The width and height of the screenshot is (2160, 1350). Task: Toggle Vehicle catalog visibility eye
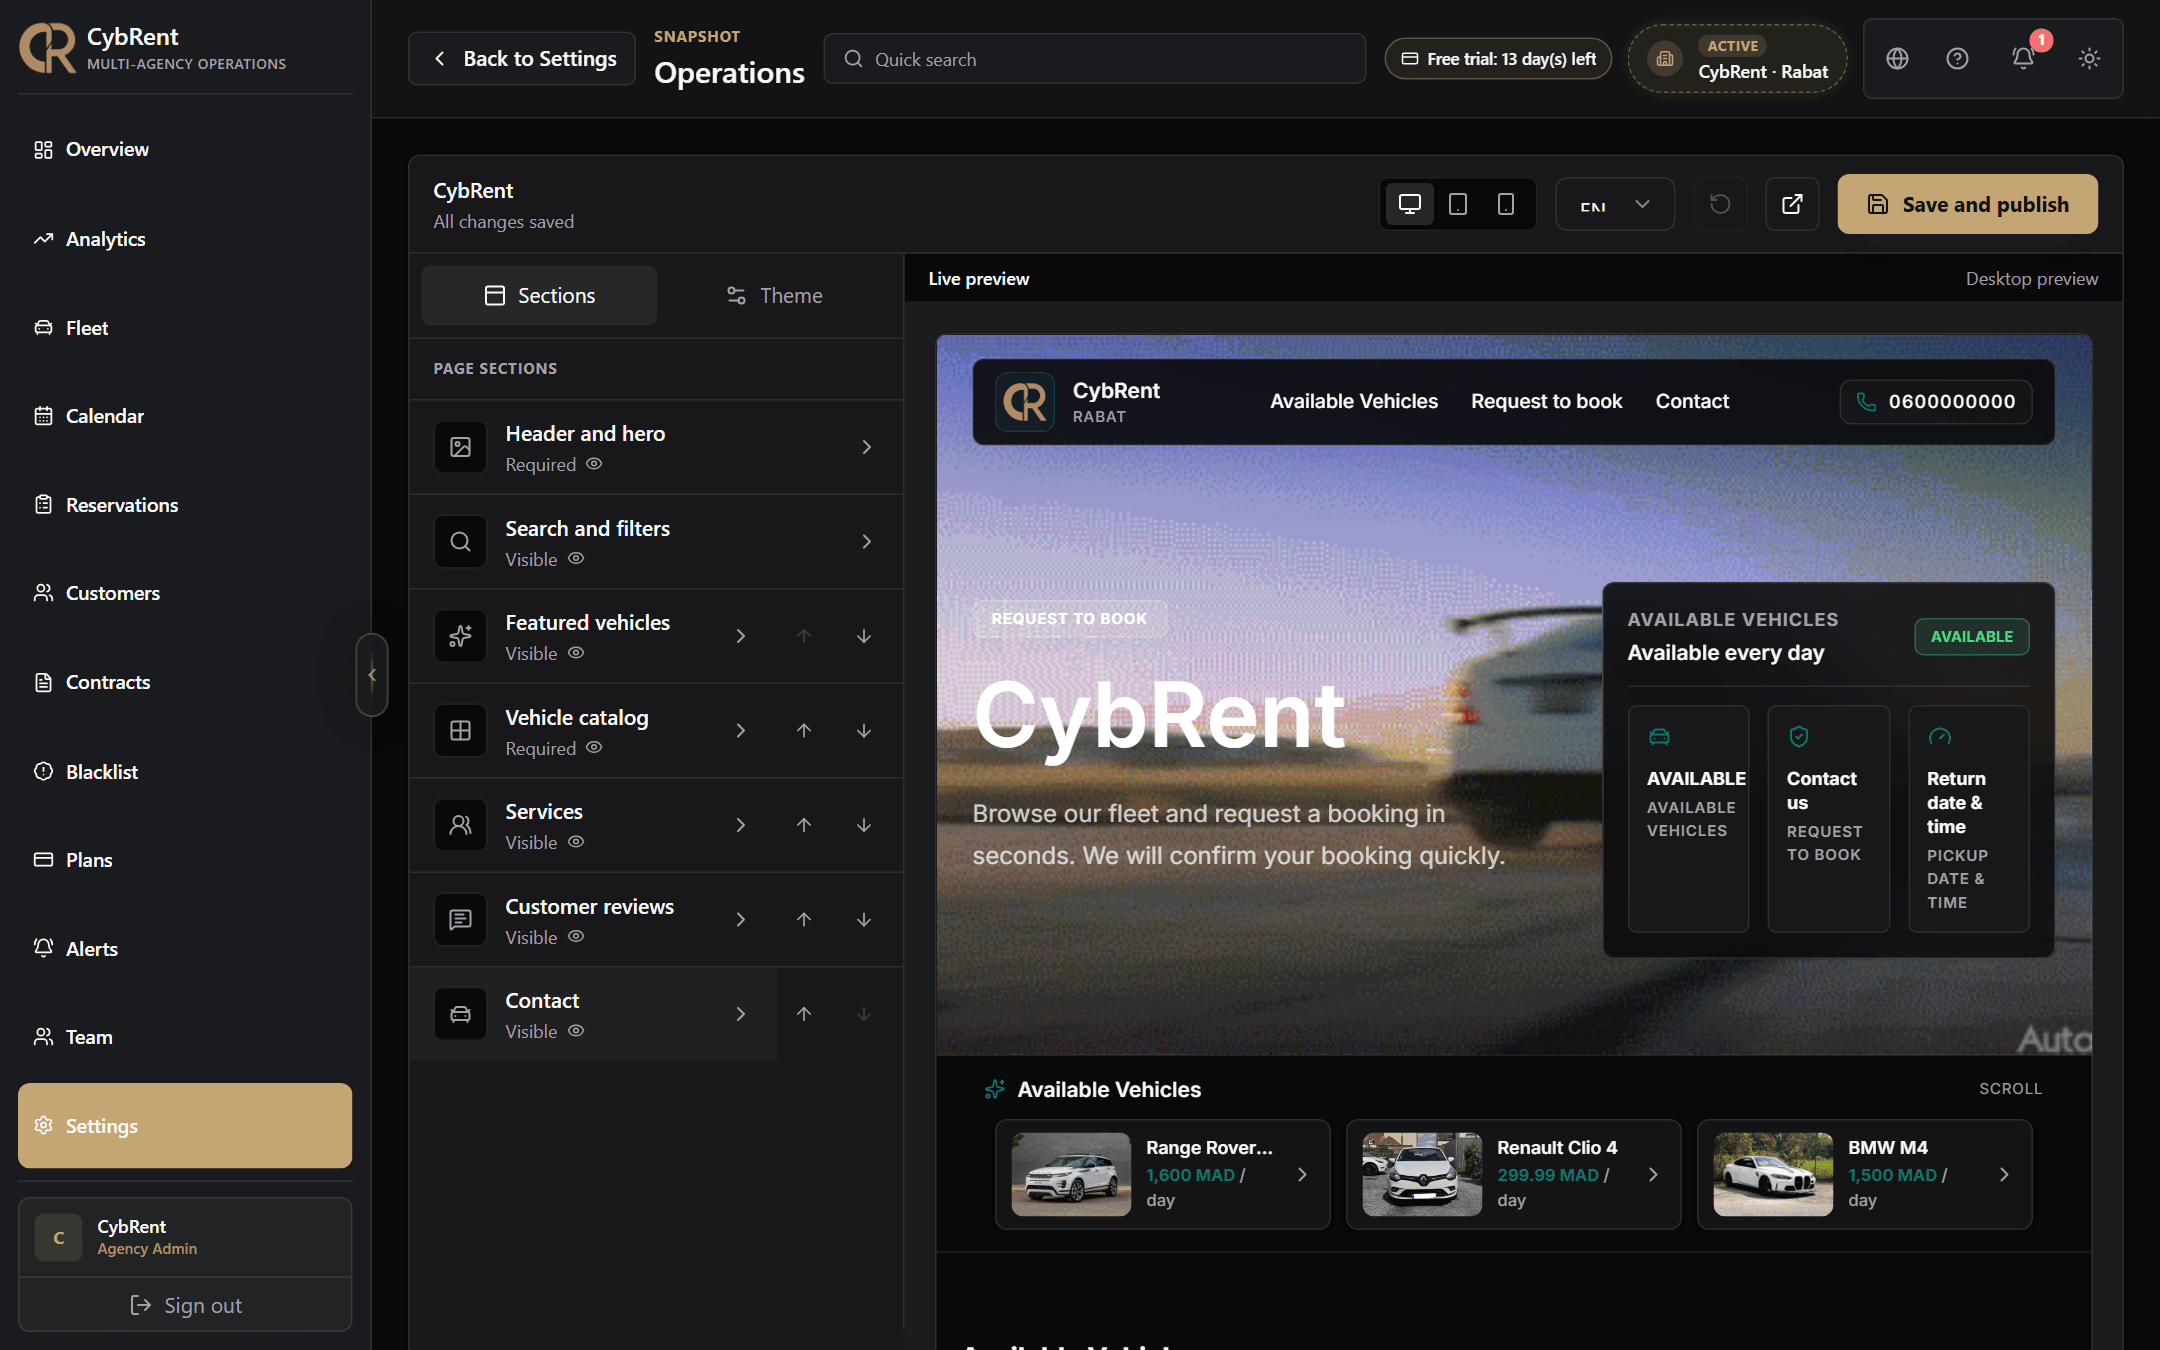[594, 748]
